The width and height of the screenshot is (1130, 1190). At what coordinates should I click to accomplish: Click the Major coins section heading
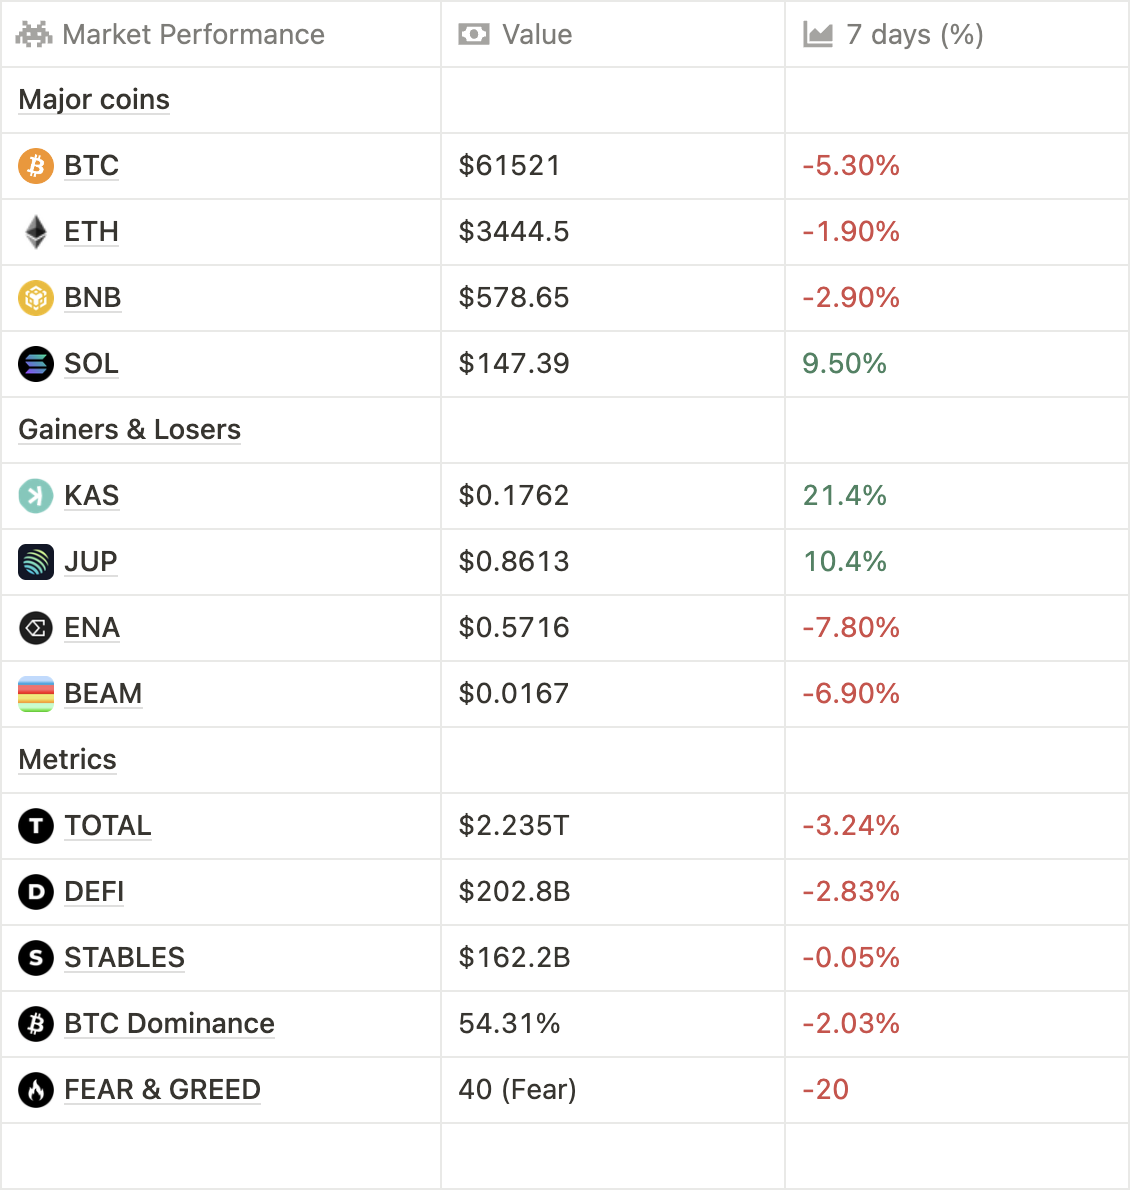click(94, 100)
